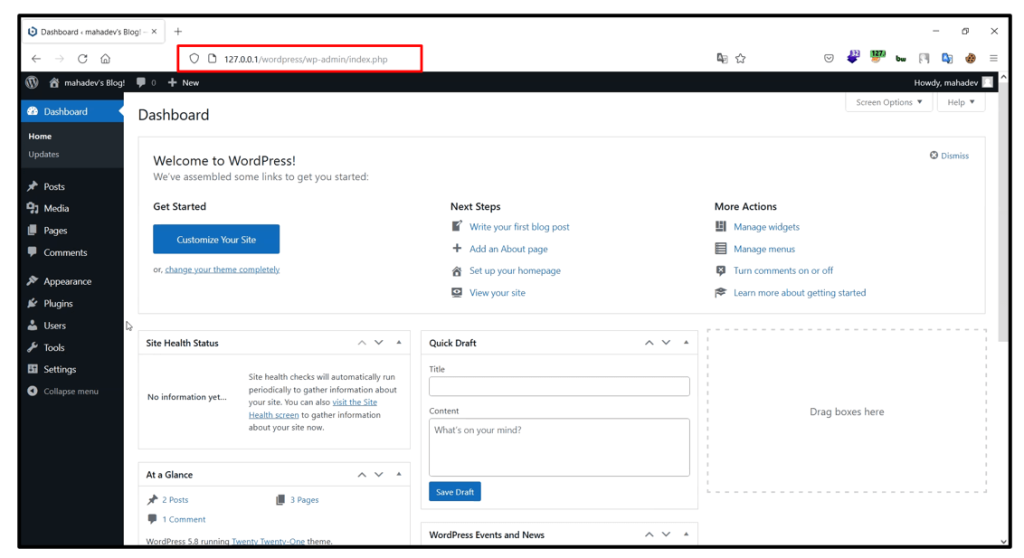Move At a Glance box down
Viewport: 1024px width, 558px height.
coord(379,474)
